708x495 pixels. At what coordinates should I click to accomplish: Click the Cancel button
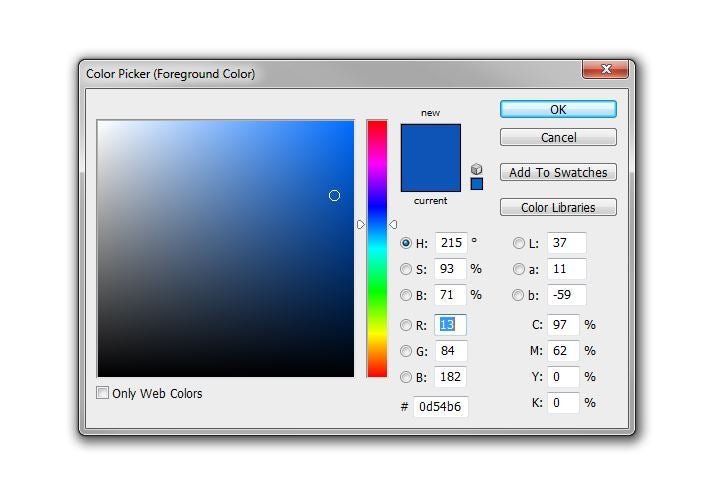[558, 137]
